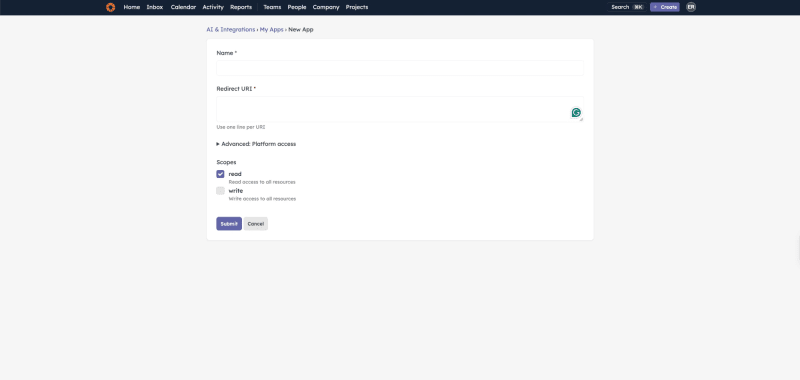The width and height of the screenshot is (800, 380).
Task: Click the orange app logo icon
Action: 110,7
